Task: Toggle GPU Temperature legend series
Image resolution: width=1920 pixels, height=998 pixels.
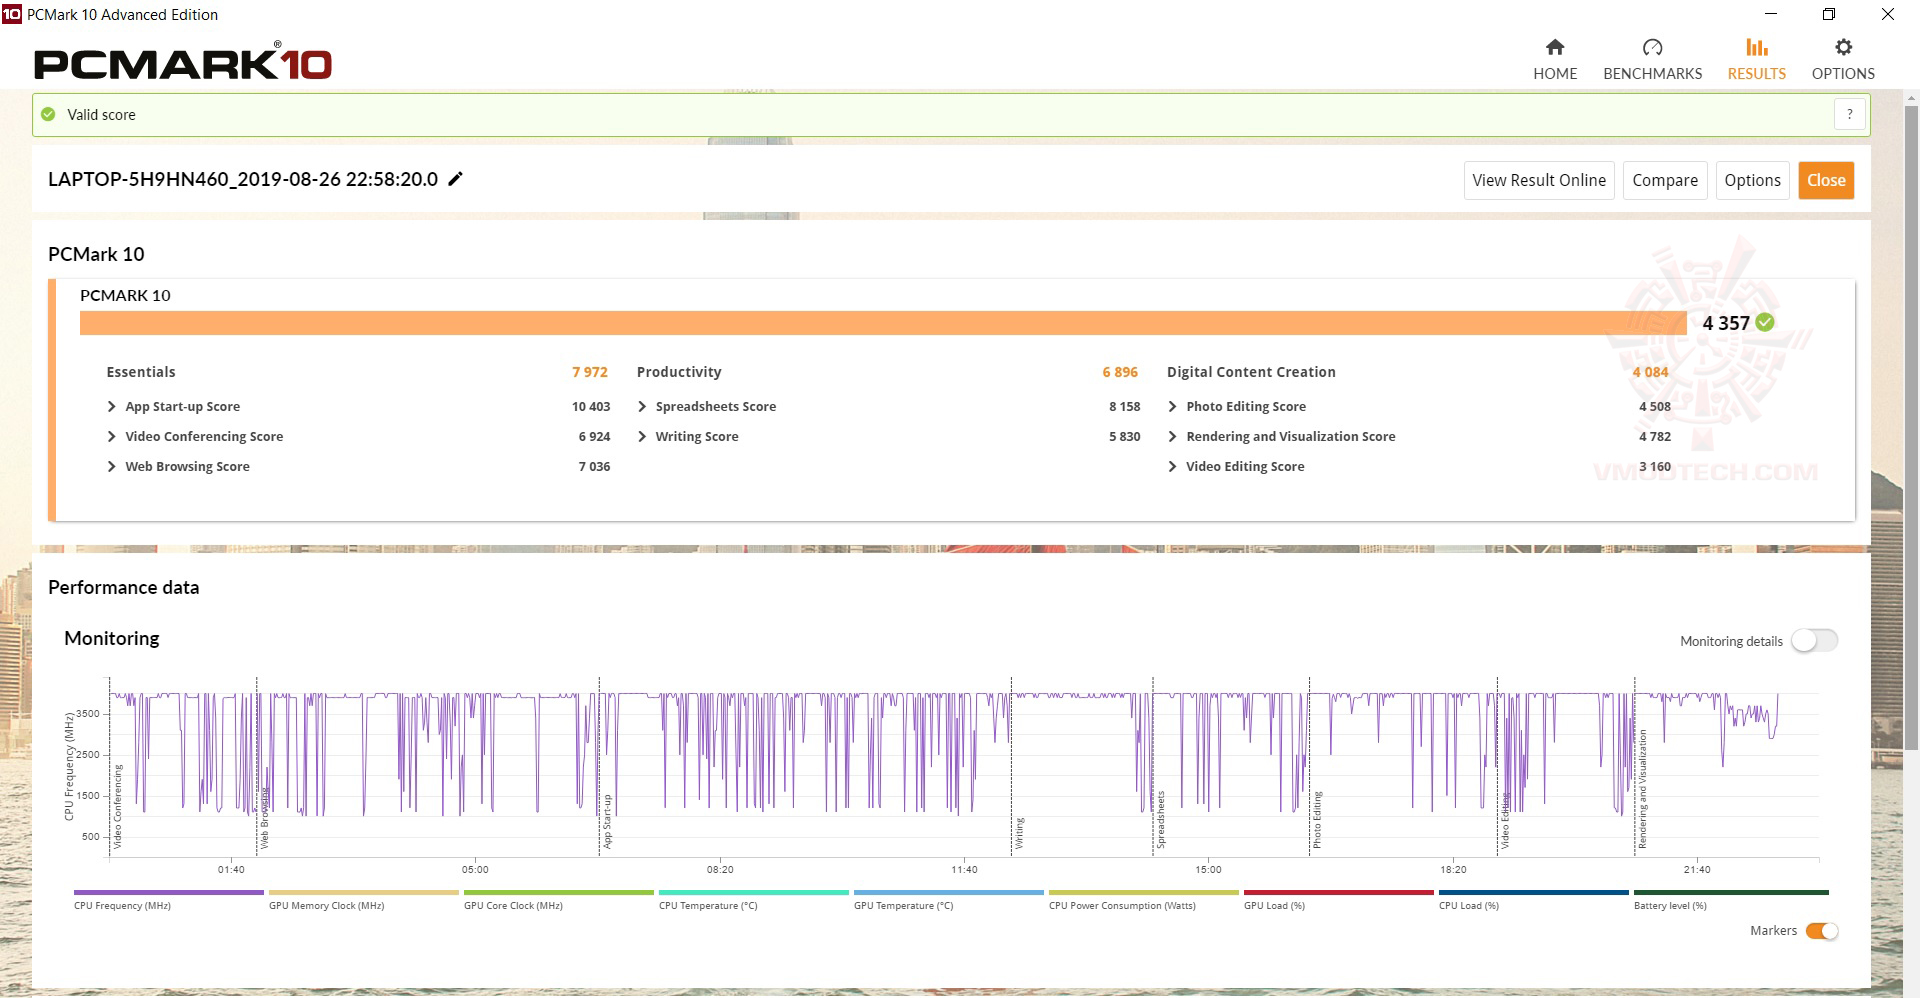Action: [x=948, y=900]
